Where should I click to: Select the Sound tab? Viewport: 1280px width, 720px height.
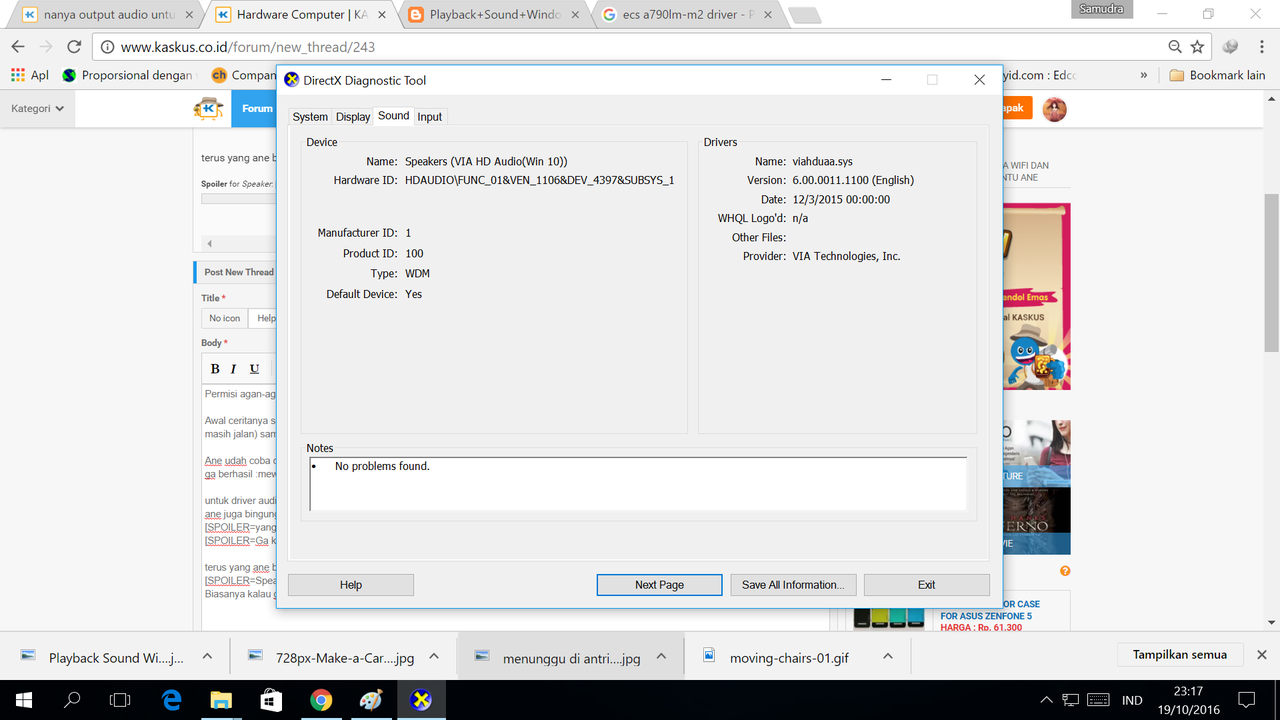click(393, 116)
